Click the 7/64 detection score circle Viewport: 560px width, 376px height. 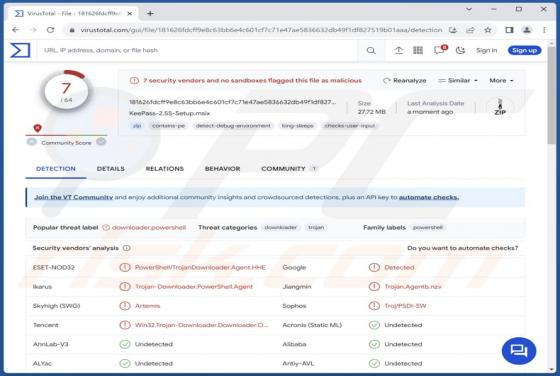pyautogui.click(x=66, y=91)
